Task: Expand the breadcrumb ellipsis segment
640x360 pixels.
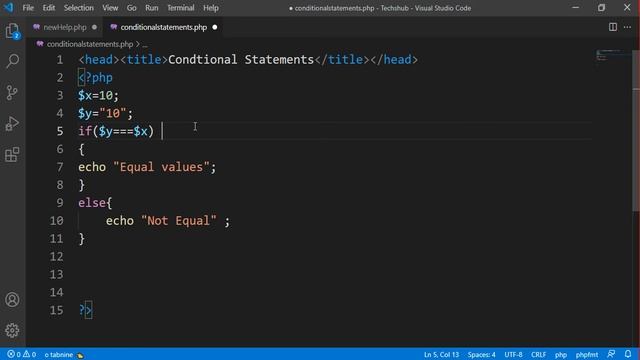Action: (145, 44)
